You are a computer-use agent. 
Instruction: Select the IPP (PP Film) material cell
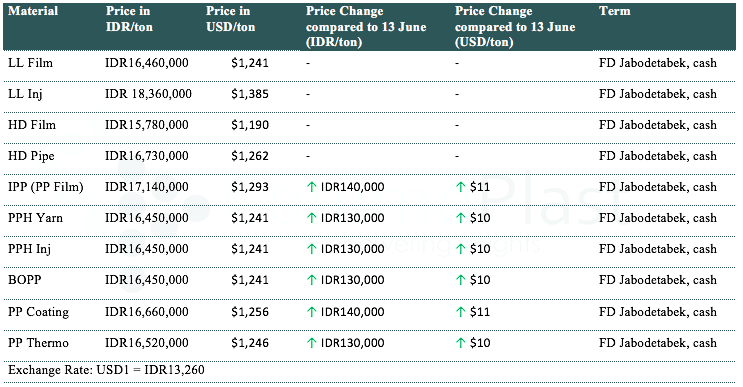(x=46, y=187)
